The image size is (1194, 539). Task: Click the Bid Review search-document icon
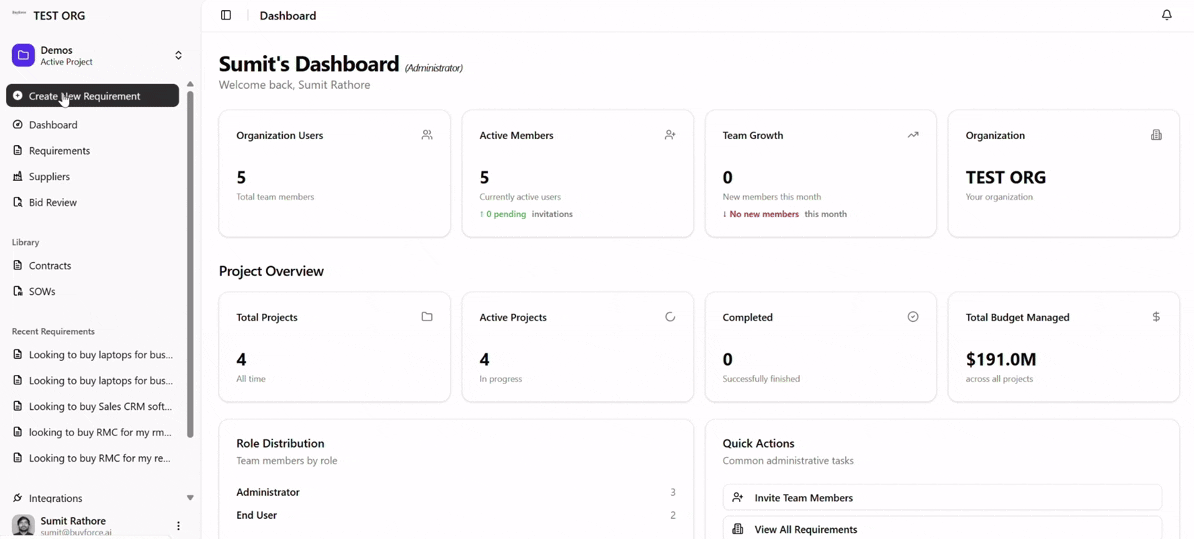(18, 203)
